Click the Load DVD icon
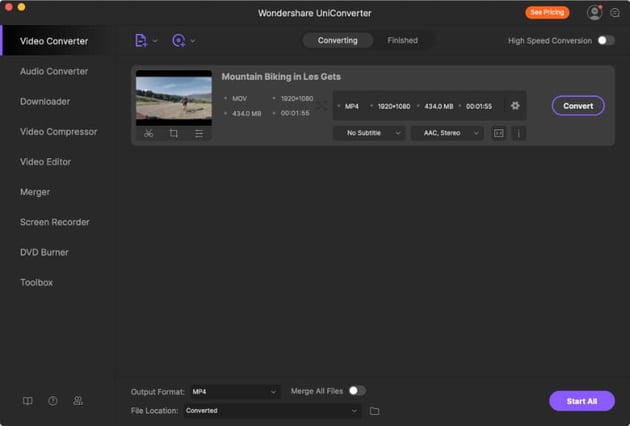 tap(178, 41)
